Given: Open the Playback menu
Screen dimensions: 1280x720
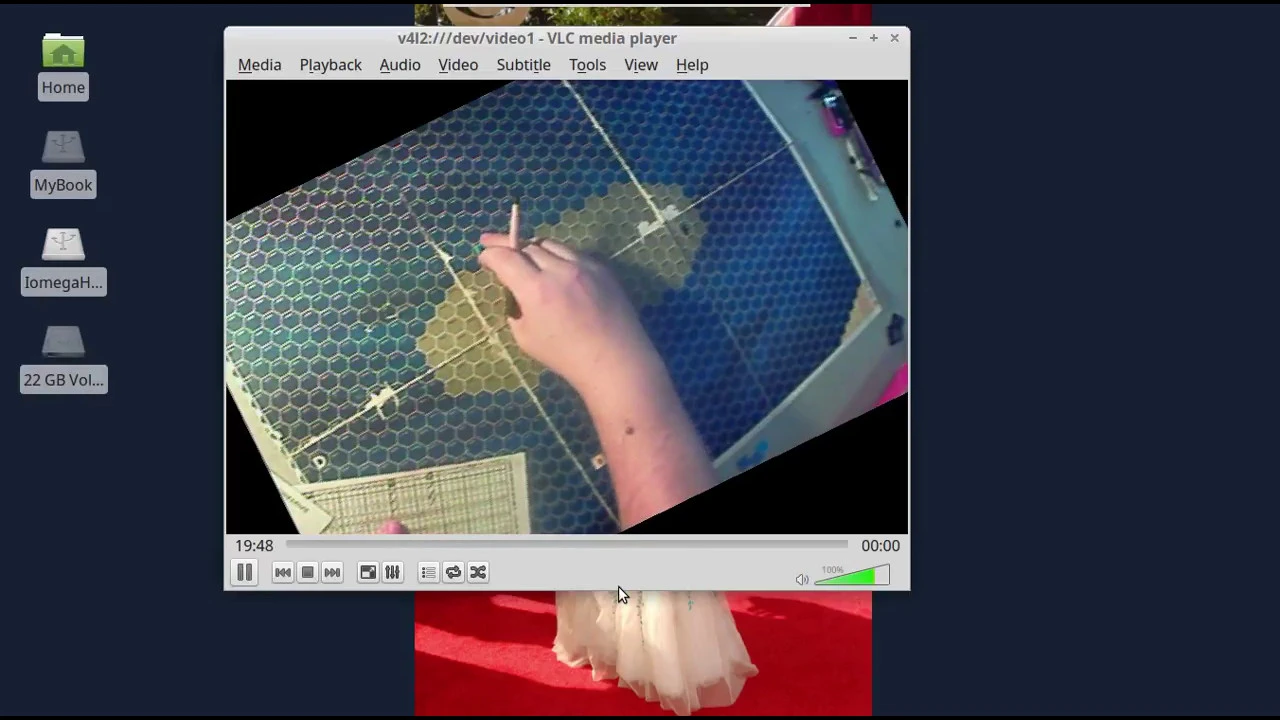Looking at the screenshot, I should point(330,65).
